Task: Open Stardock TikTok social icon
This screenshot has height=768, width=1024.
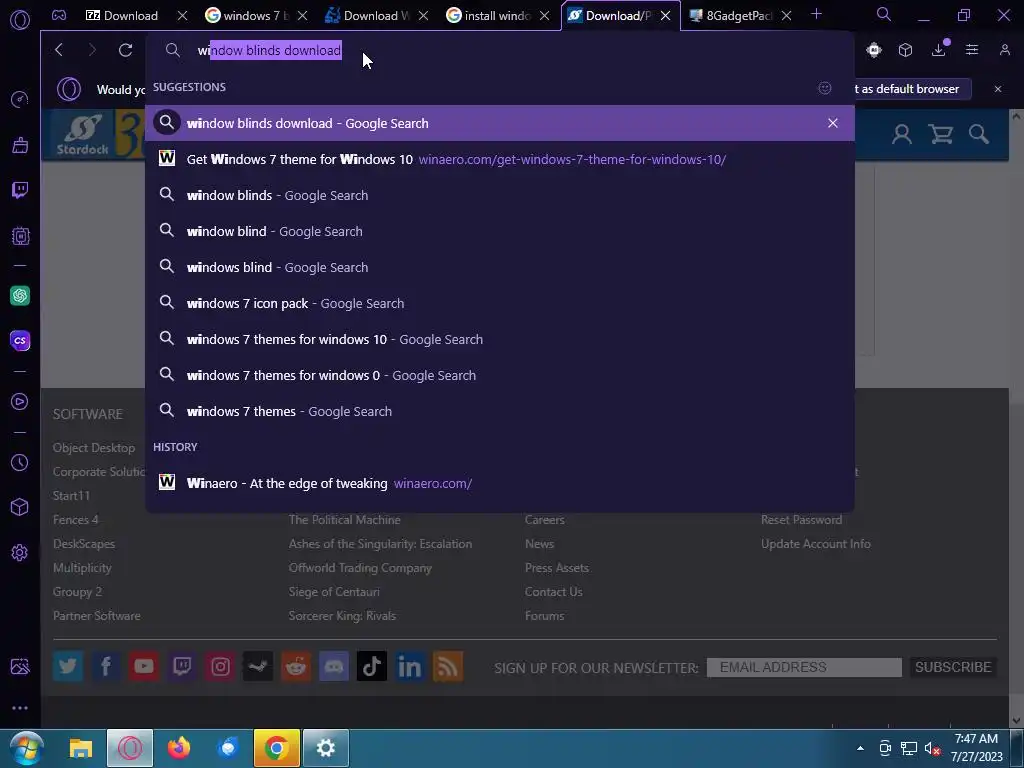Action: 372,667
